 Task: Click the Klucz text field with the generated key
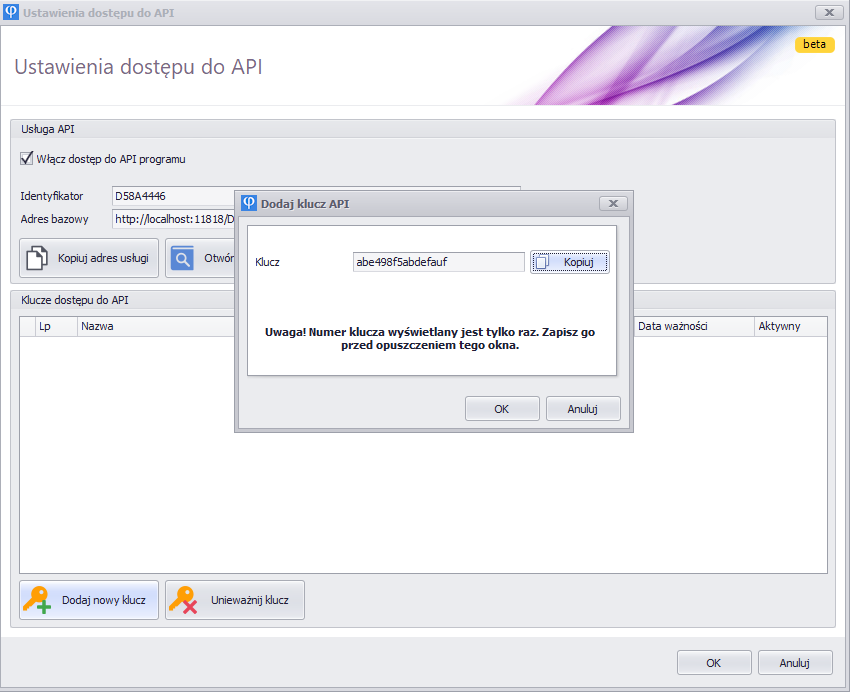(437, 262)
